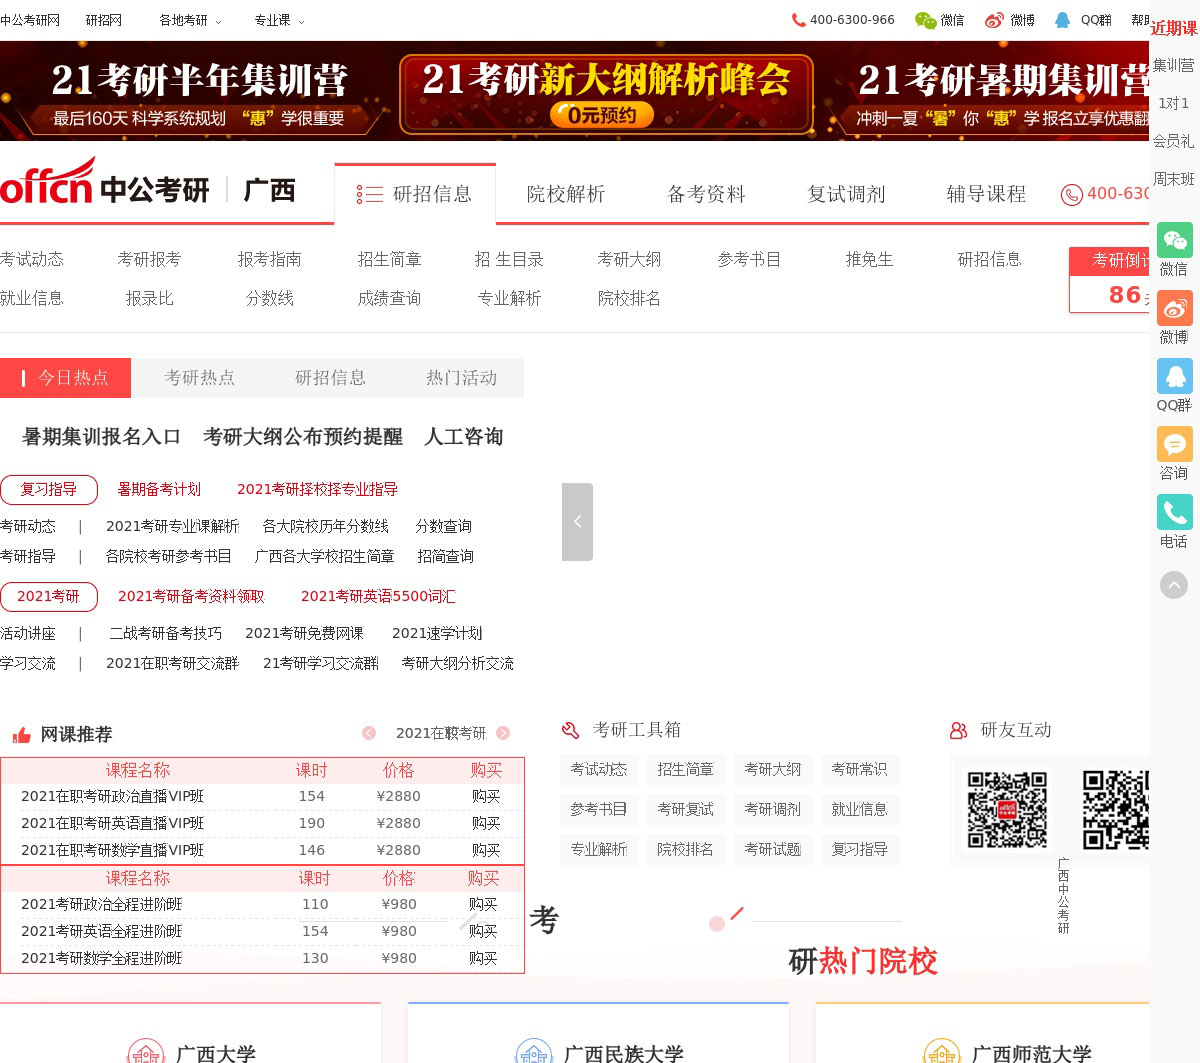1200x1063 pixels.
Task: Open the Weibo icon in right sidebar
Action: (x=1174, y=309)
